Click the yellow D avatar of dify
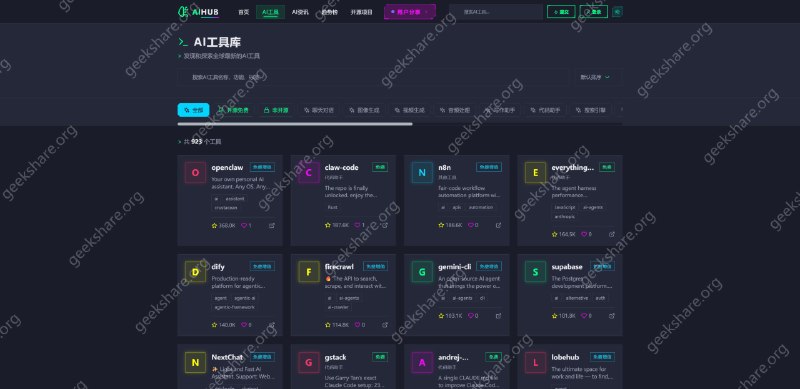 pos(195,272)
